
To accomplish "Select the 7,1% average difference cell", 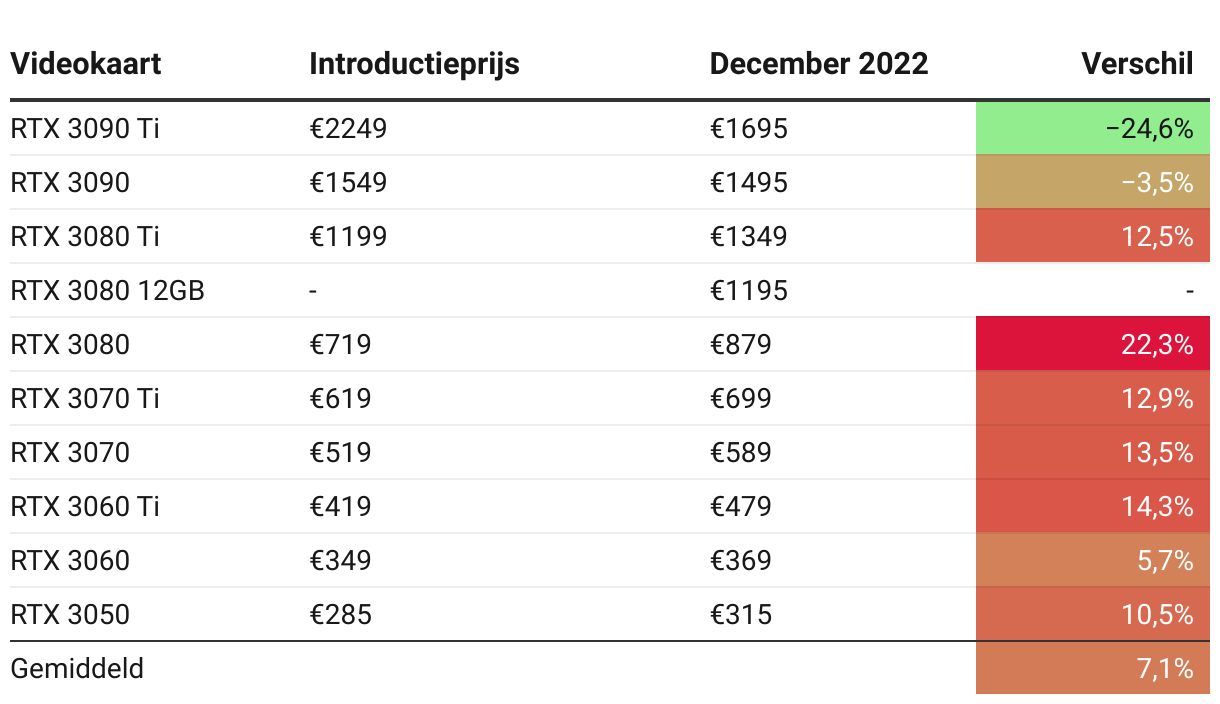I will click(x=1093, y=668).
